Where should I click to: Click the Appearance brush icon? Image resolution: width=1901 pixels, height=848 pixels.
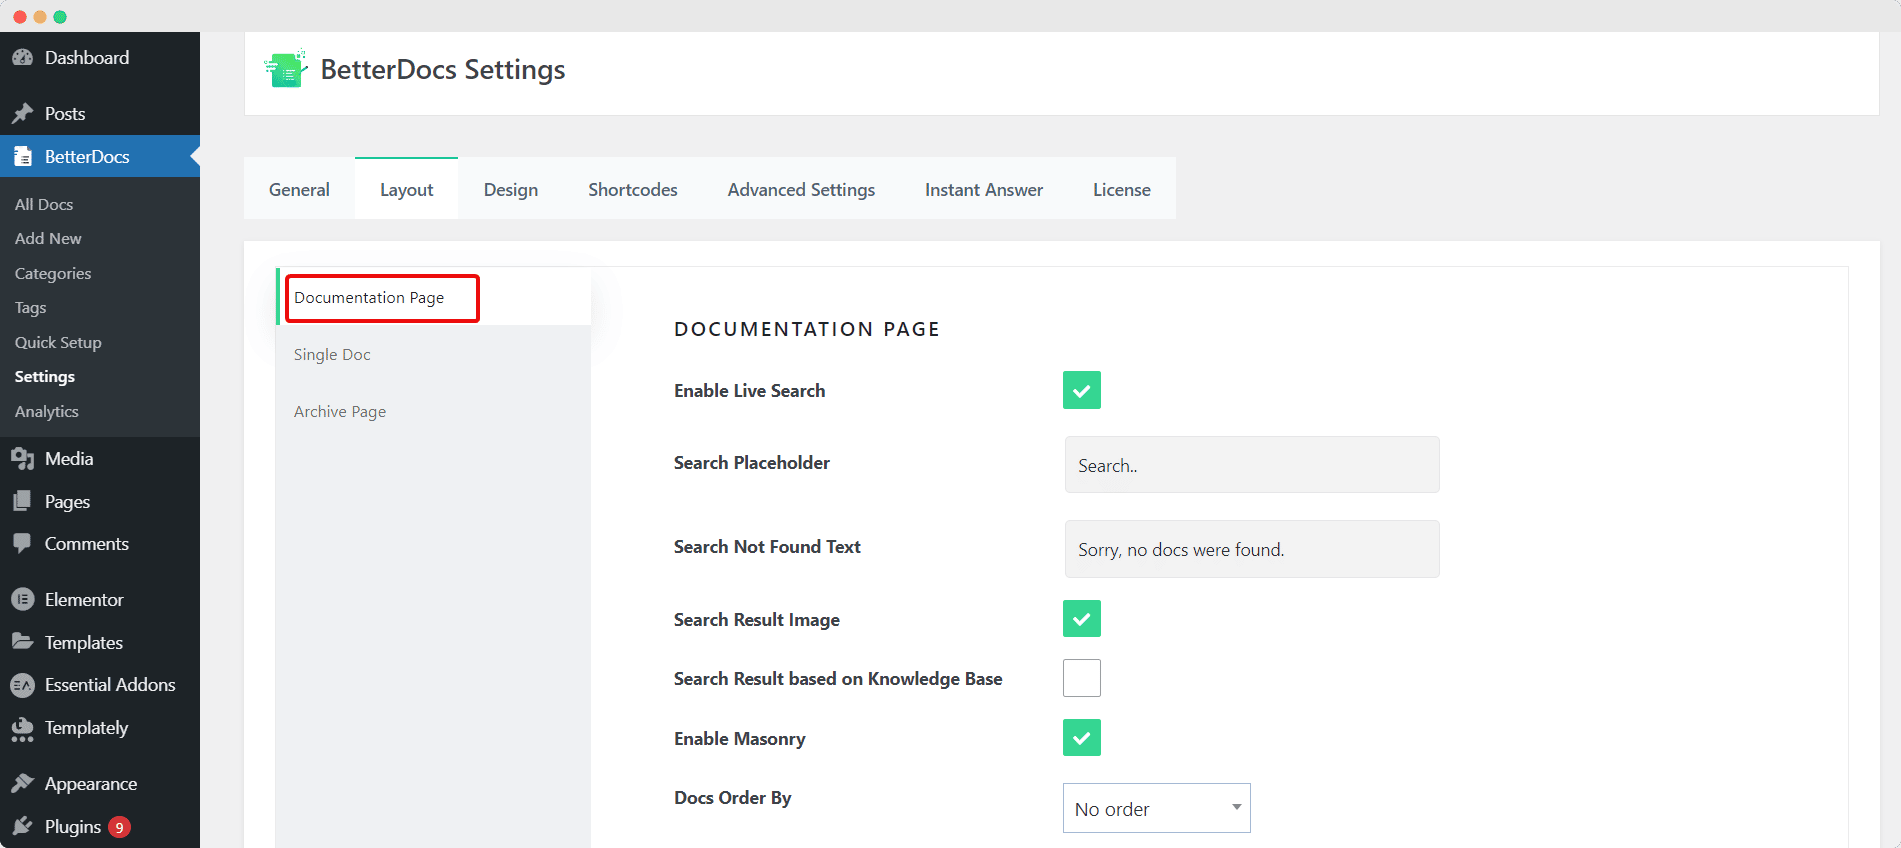click(x=22, y=784)
